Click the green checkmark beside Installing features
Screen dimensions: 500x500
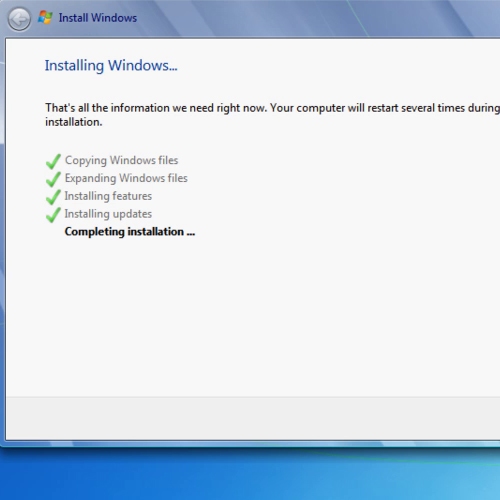point(53,197)
